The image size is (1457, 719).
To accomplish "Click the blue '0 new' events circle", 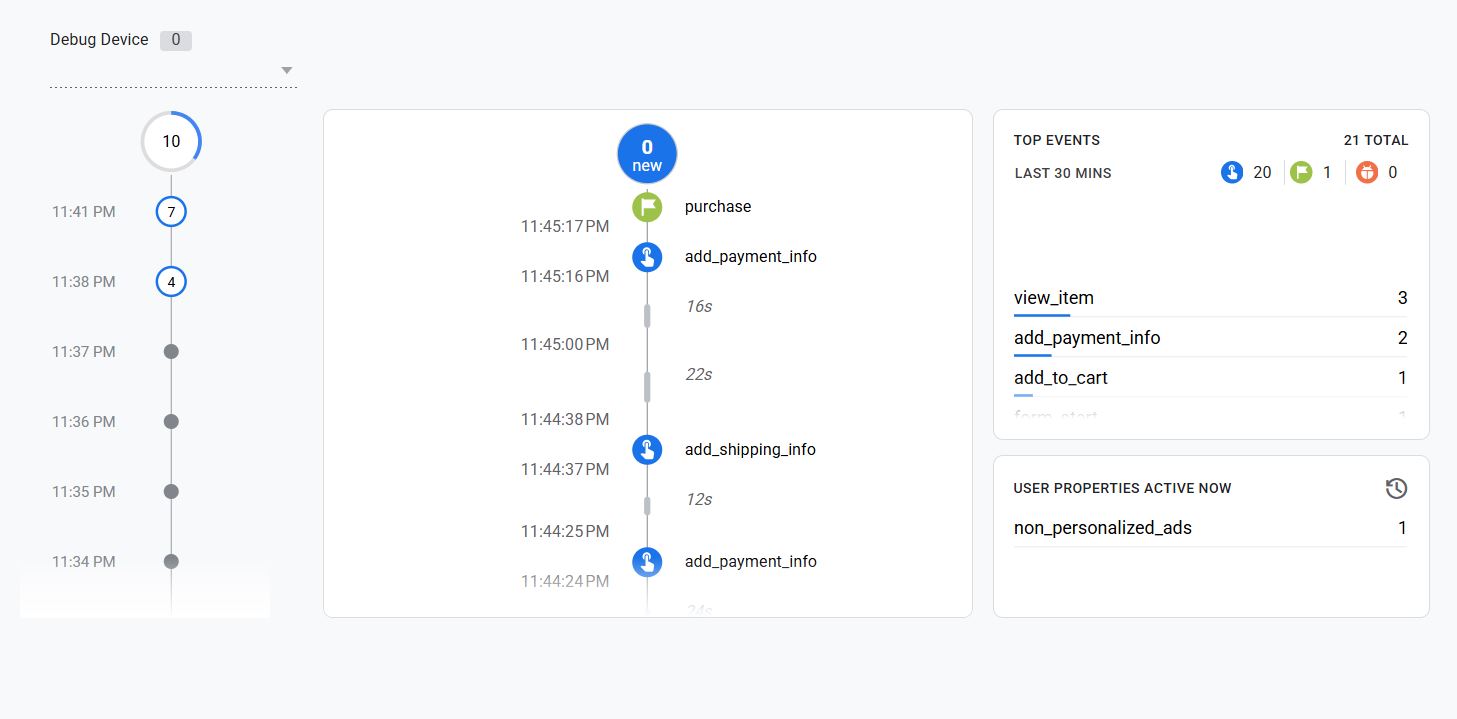I will (647, 154).
